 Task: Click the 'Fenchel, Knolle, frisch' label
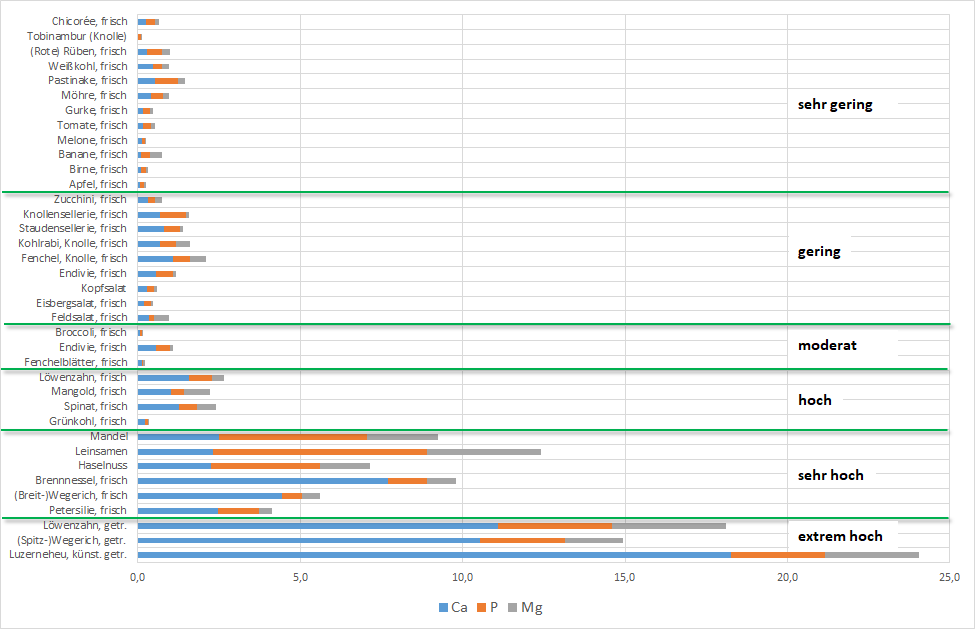74,259
